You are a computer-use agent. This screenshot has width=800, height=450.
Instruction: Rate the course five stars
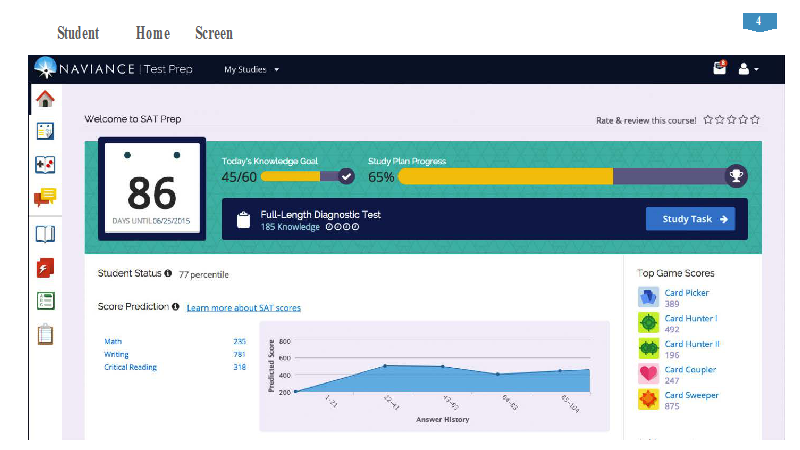point(755,120)
